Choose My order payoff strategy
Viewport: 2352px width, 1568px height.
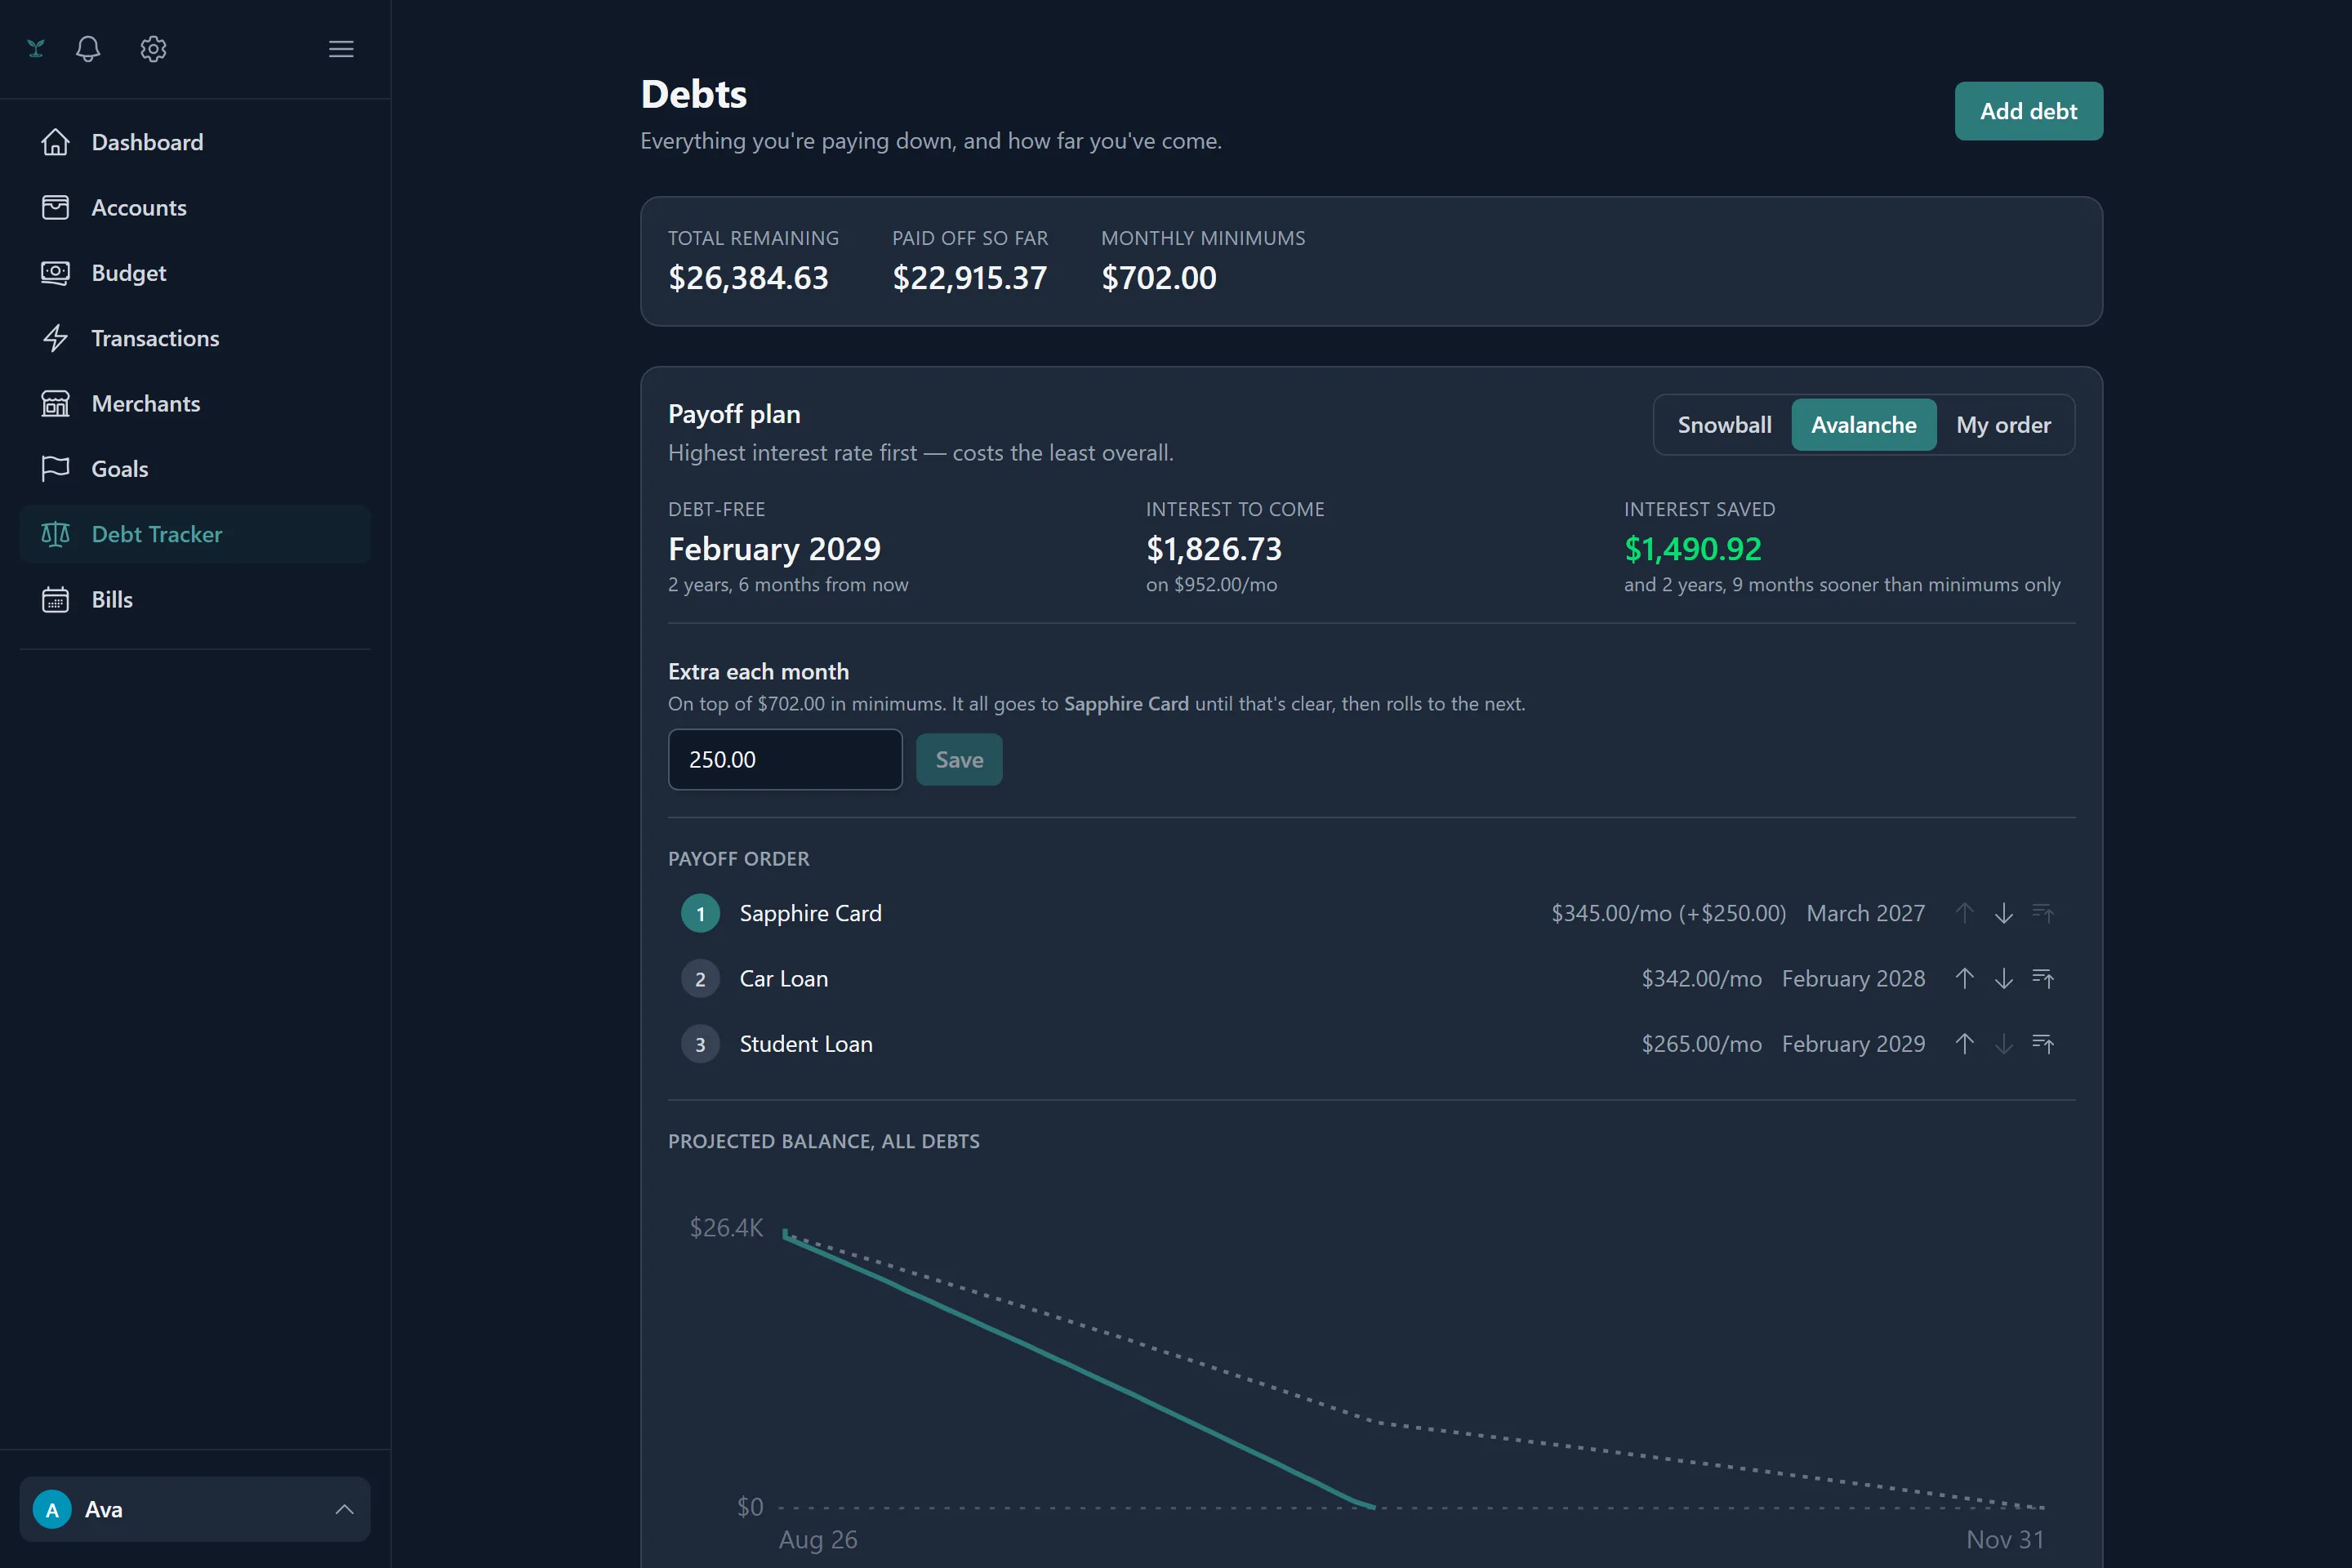click(x=2003, y=425)
